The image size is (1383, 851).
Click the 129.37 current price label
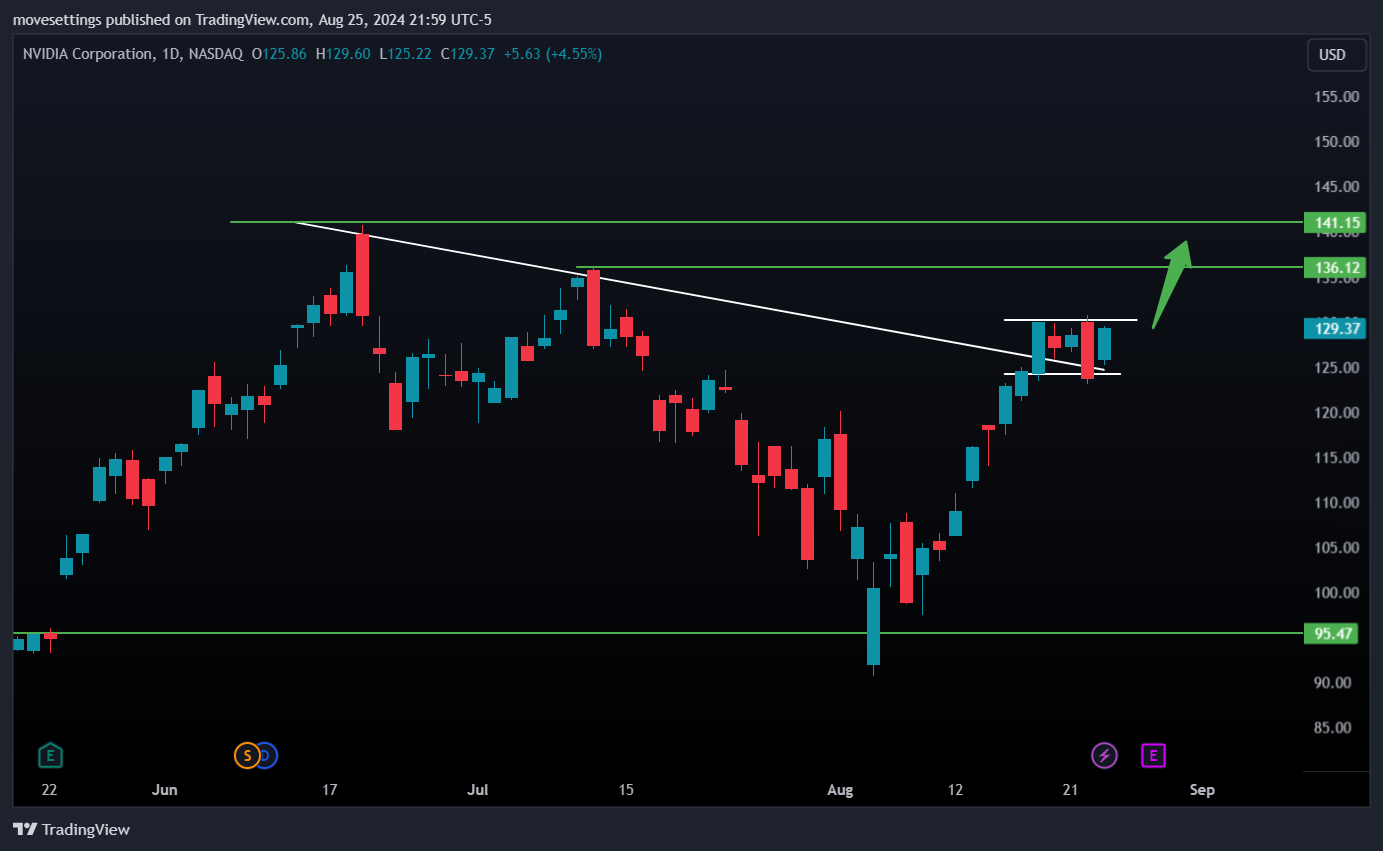(x=1335, y=328)
